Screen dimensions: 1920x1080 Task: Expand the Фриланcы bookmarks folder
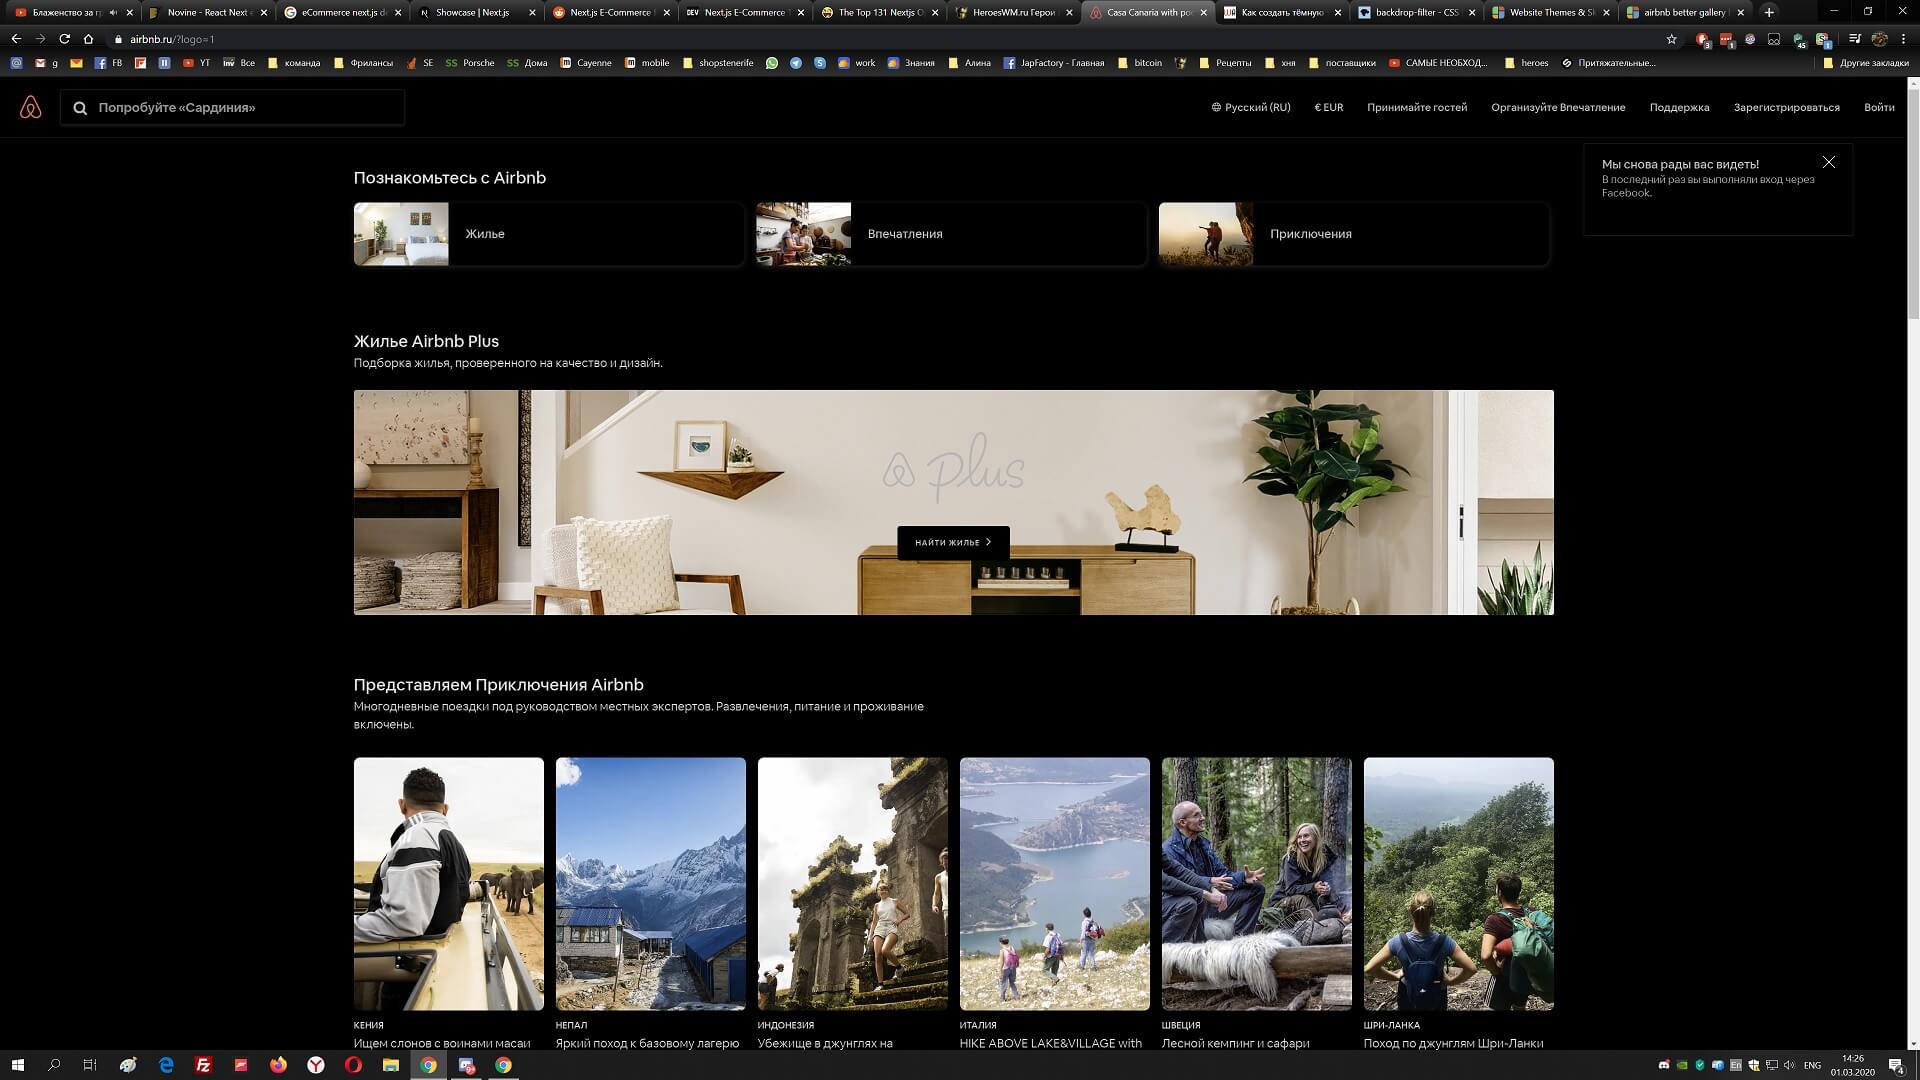363,62
